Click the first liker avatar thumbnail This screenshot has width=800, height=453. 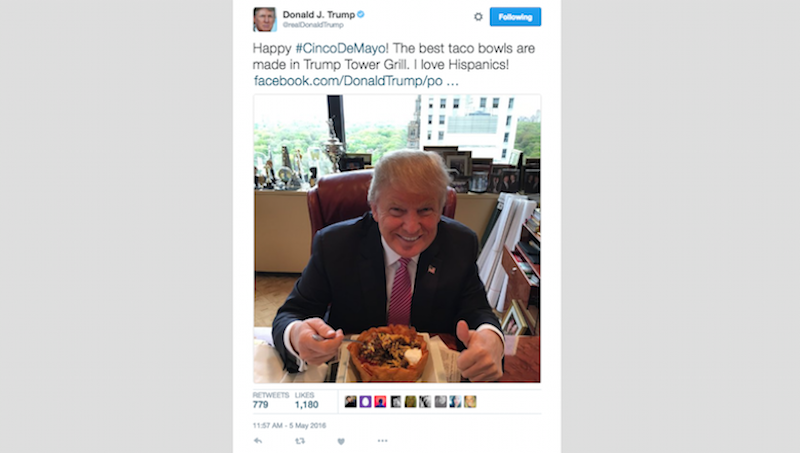[x=351, y=401]
